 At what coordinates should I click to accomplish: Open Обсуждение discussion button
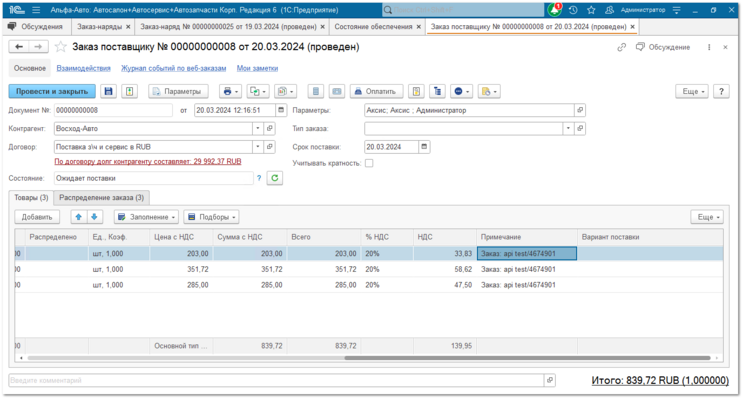tap(663, 47)
